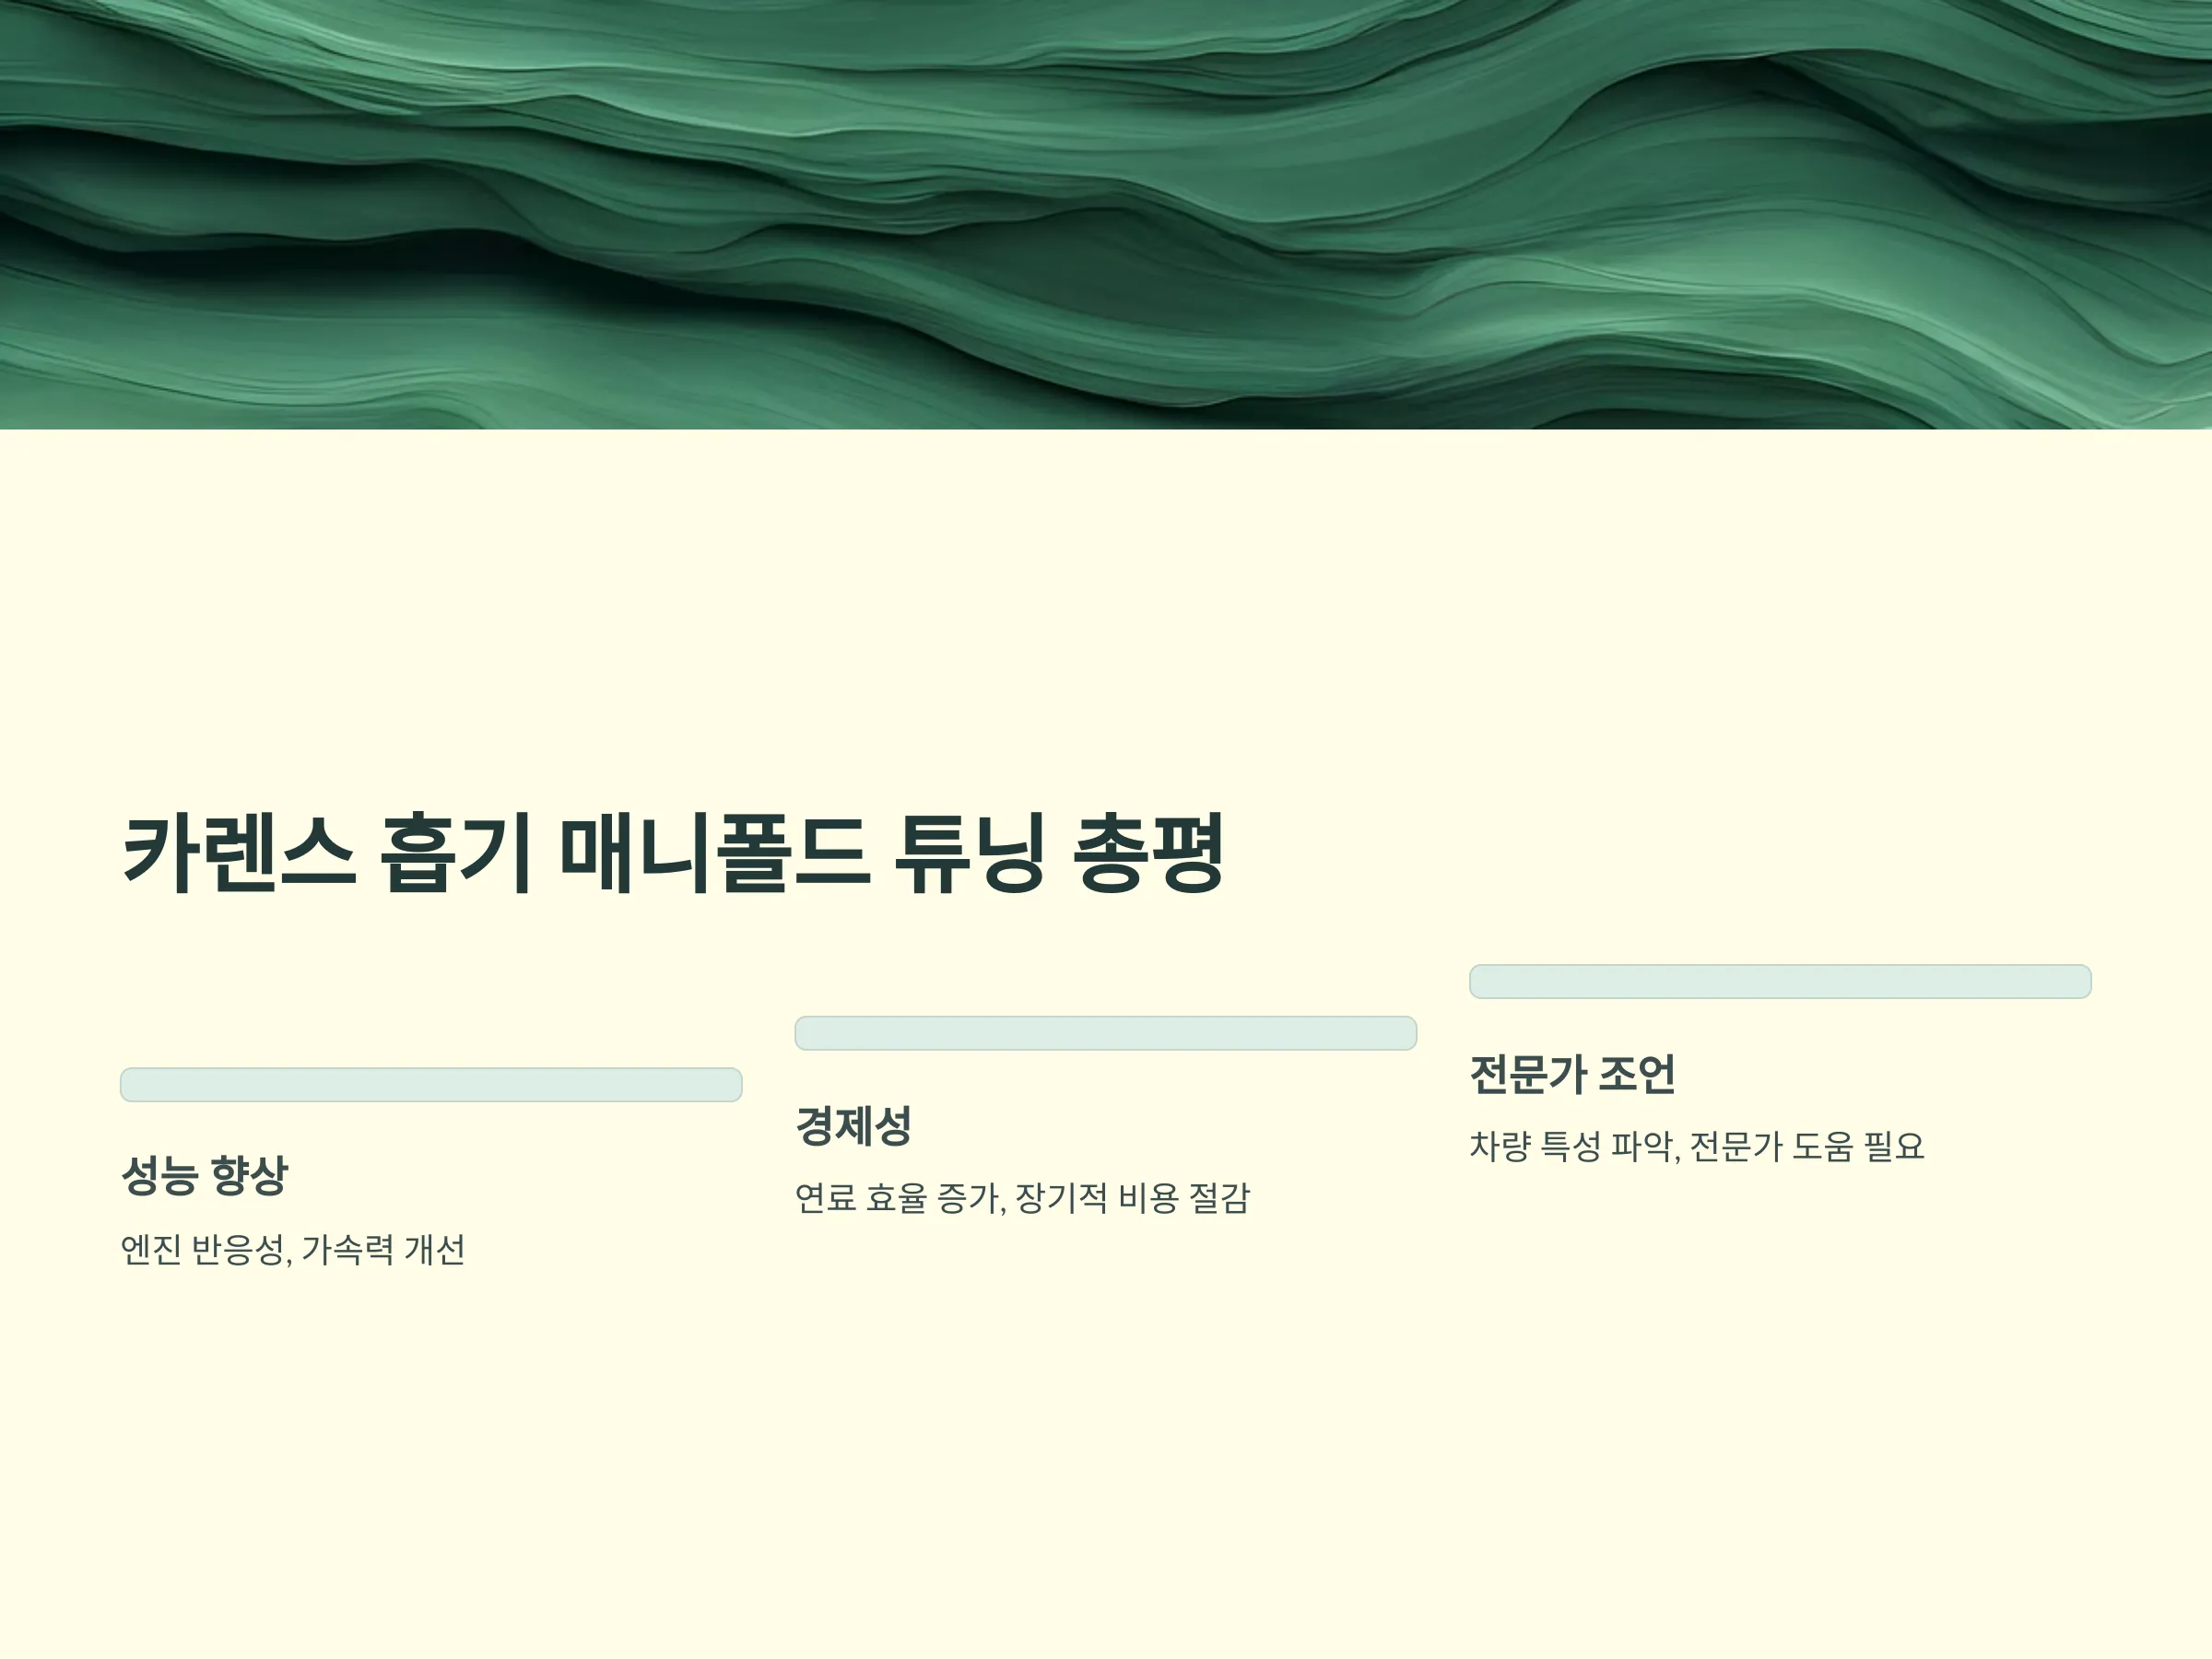This screenshot has width=2212, height=1659.
Task: Click the word 튜닝 in the title
Action: [969, 853]
